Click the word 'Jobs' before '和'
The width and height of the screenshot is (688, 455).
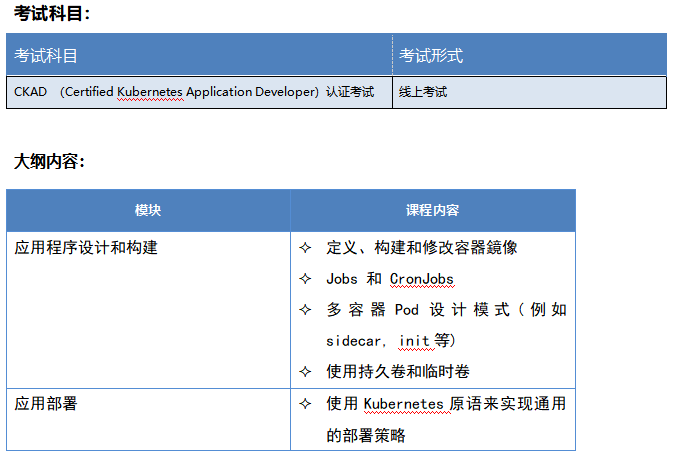coord(342,279)
